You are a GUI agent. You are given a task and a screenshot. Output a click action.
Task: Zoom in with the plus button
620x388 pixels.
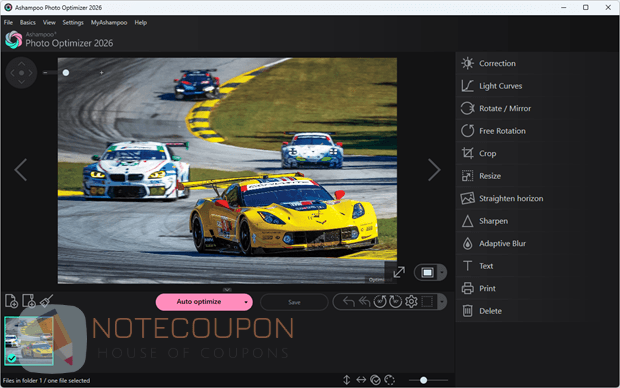(102, 73)
